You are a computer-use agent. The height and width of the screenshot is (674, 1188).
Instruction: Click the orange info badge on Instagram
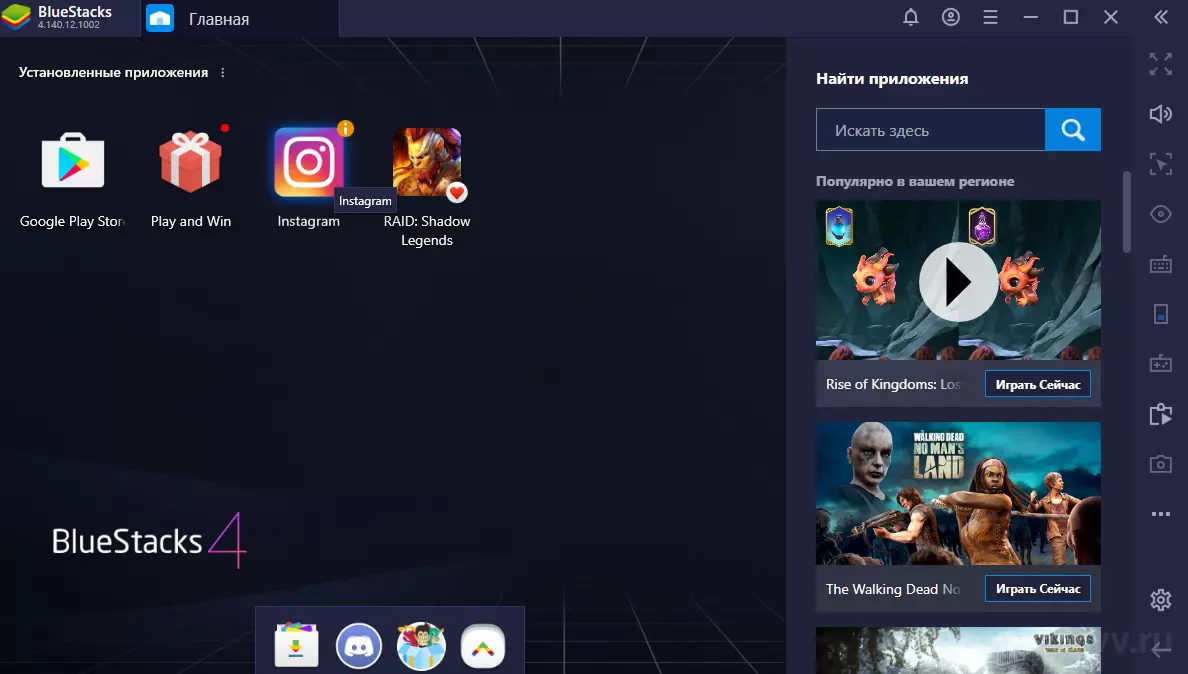click(345, 128)
